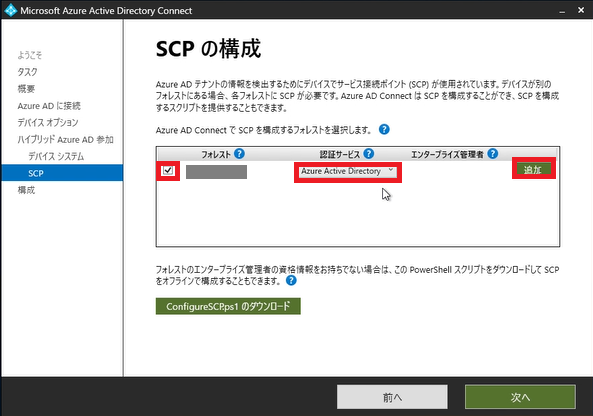This screenshot has height=416, width=593.
Task: Select デバイス システム sub-step
Action: pos(56,156)
